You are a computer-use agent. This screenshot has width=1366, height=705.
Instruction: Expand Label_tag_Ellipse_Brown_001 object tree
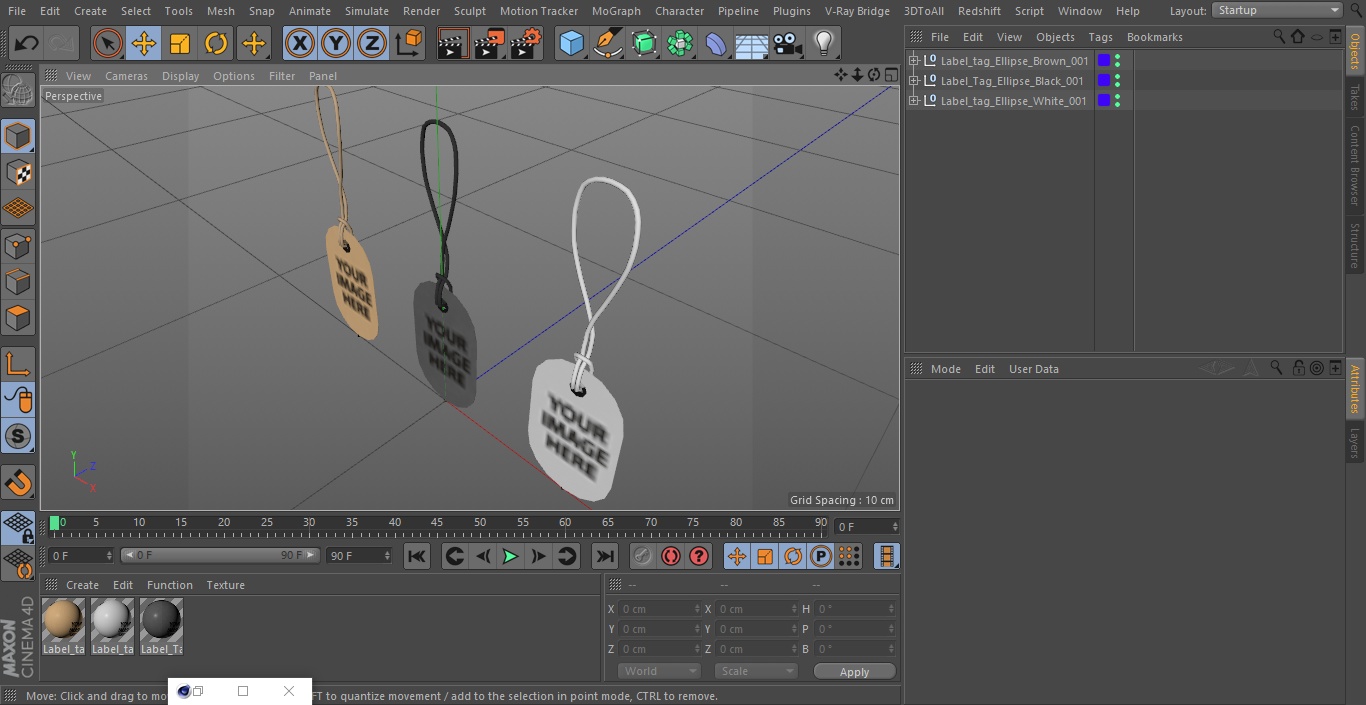click(913, 61)
